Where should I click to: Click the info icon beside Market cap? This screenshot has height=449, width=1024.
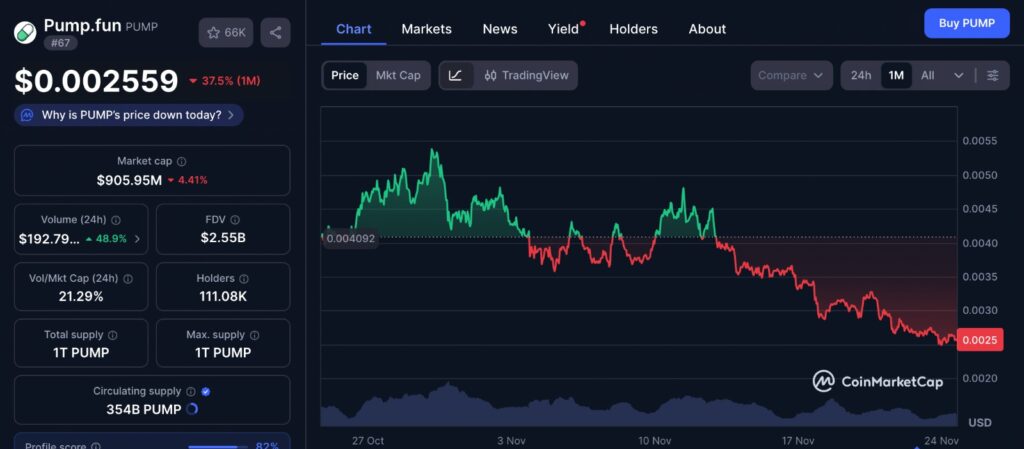(x=182, y=161)
